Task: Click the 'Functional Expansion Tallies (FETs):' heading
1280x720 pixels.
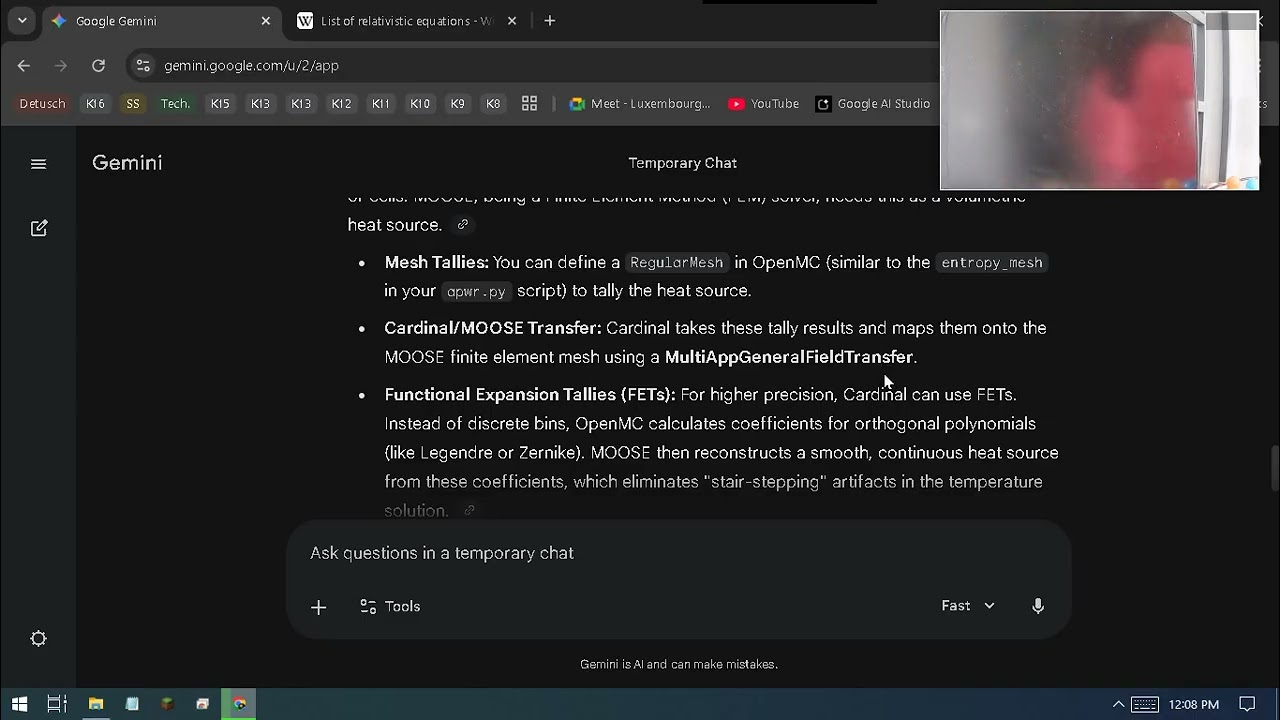Action: (530, 395)
